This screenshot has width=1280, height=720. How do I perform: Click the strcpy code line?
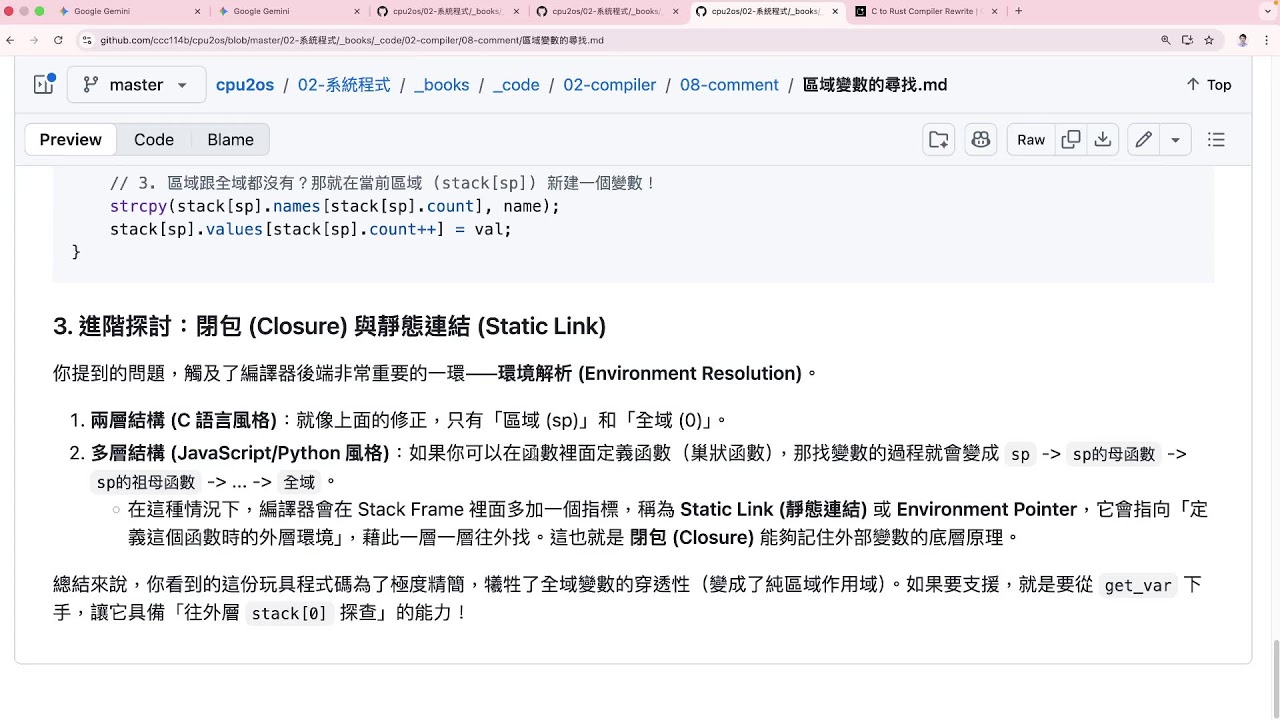(335, 206)
